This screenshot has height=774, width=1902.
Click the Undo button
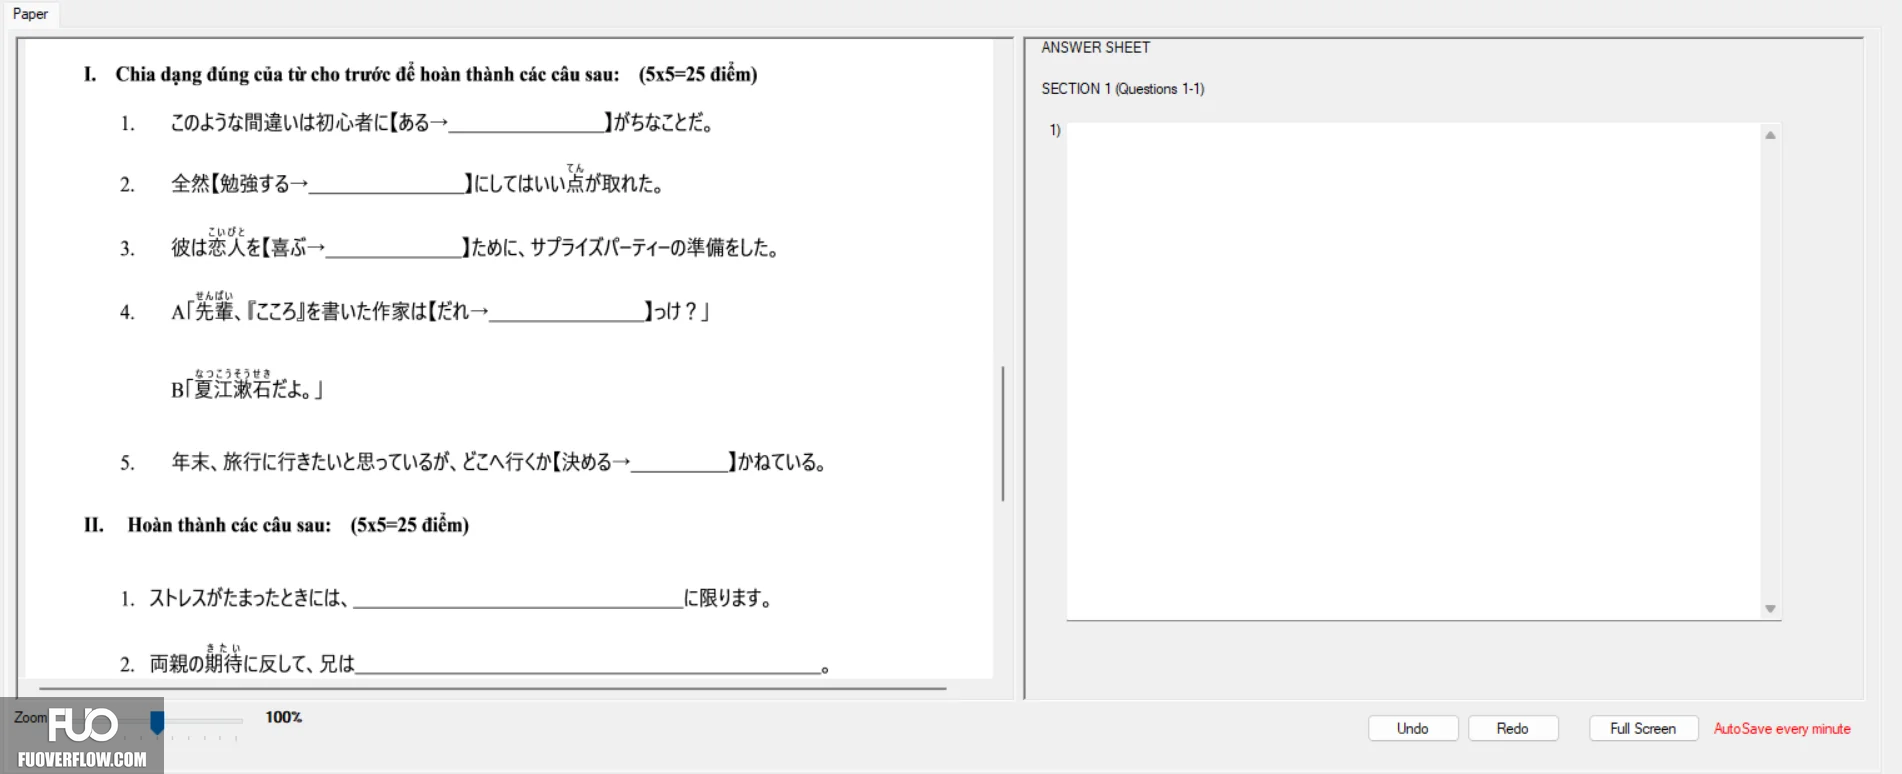1412,728
